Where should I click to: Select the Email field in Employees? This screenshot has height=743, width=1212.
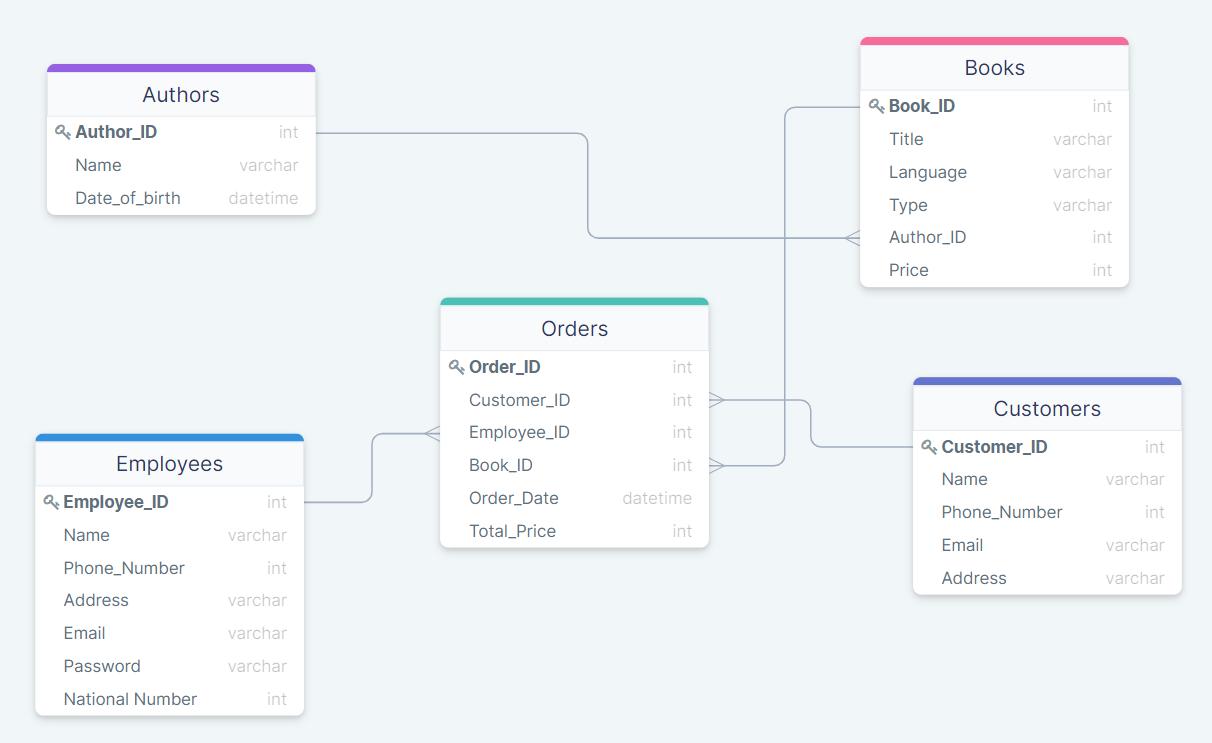(169, 633)
